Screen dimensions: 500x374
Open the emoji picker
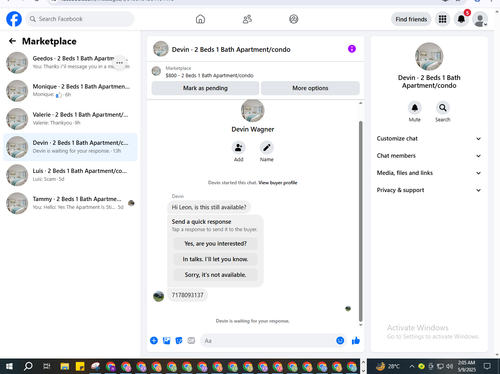click(340, 340)
